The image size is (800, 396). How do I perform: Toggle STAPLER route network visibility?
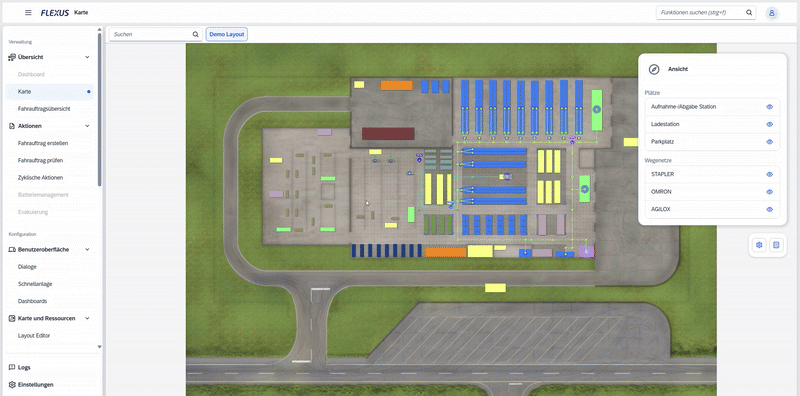[x=769, y=175]
